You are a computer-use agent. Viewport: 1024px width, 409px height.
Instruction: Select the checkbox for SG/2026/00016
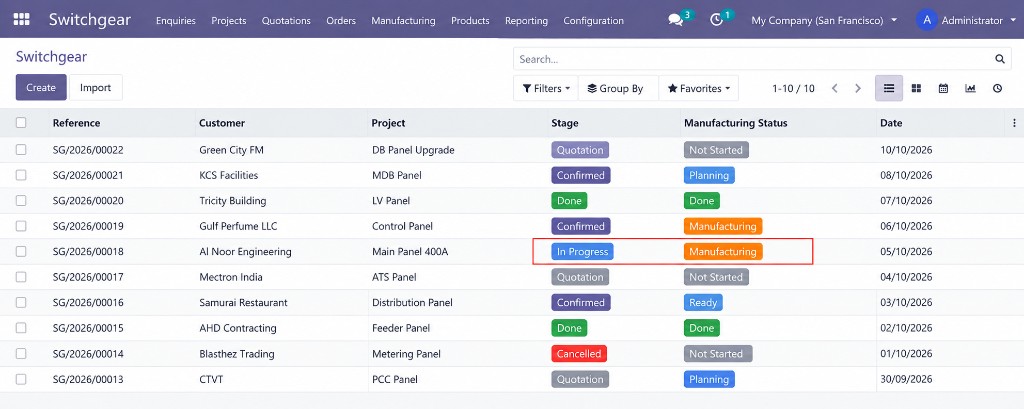[21, 303]
